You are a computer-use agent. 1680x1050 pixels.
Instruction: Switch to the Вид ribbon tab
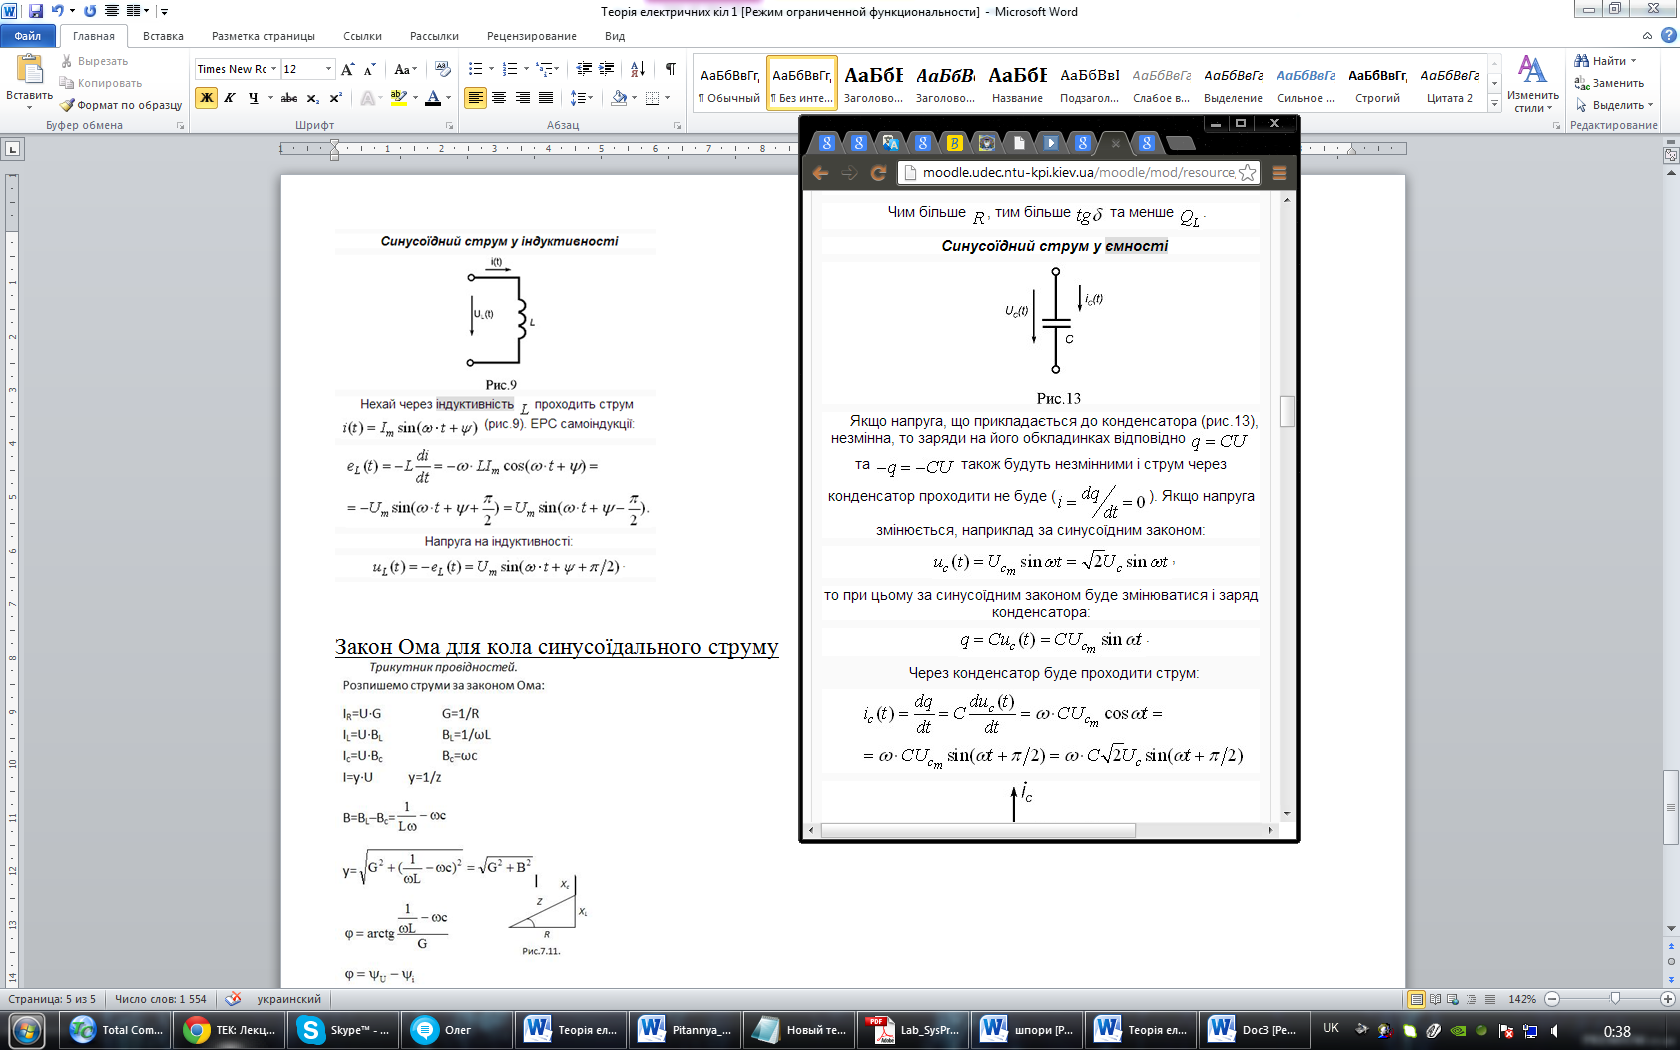click(x=615, y=36)
